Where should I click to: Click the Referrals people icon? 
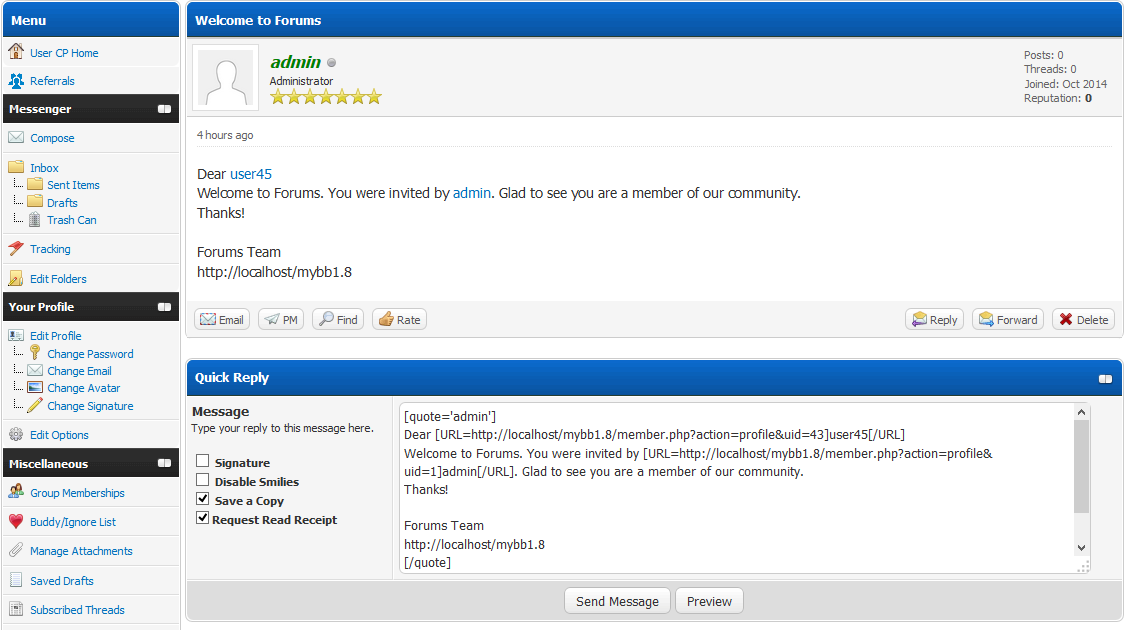[x=16, y=81]
